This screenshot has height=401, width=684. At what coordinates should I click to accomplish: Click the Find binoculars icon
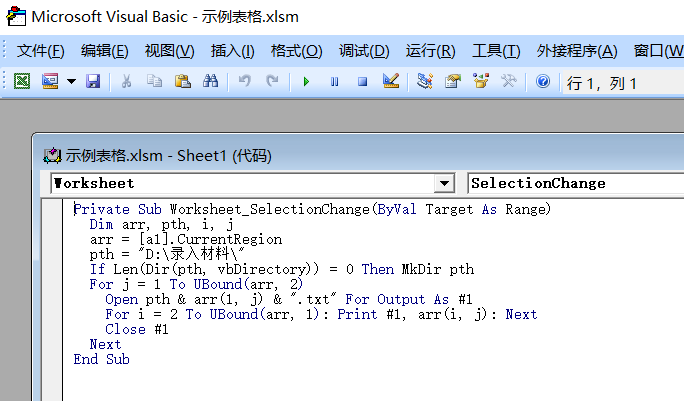tap(210, 82)
